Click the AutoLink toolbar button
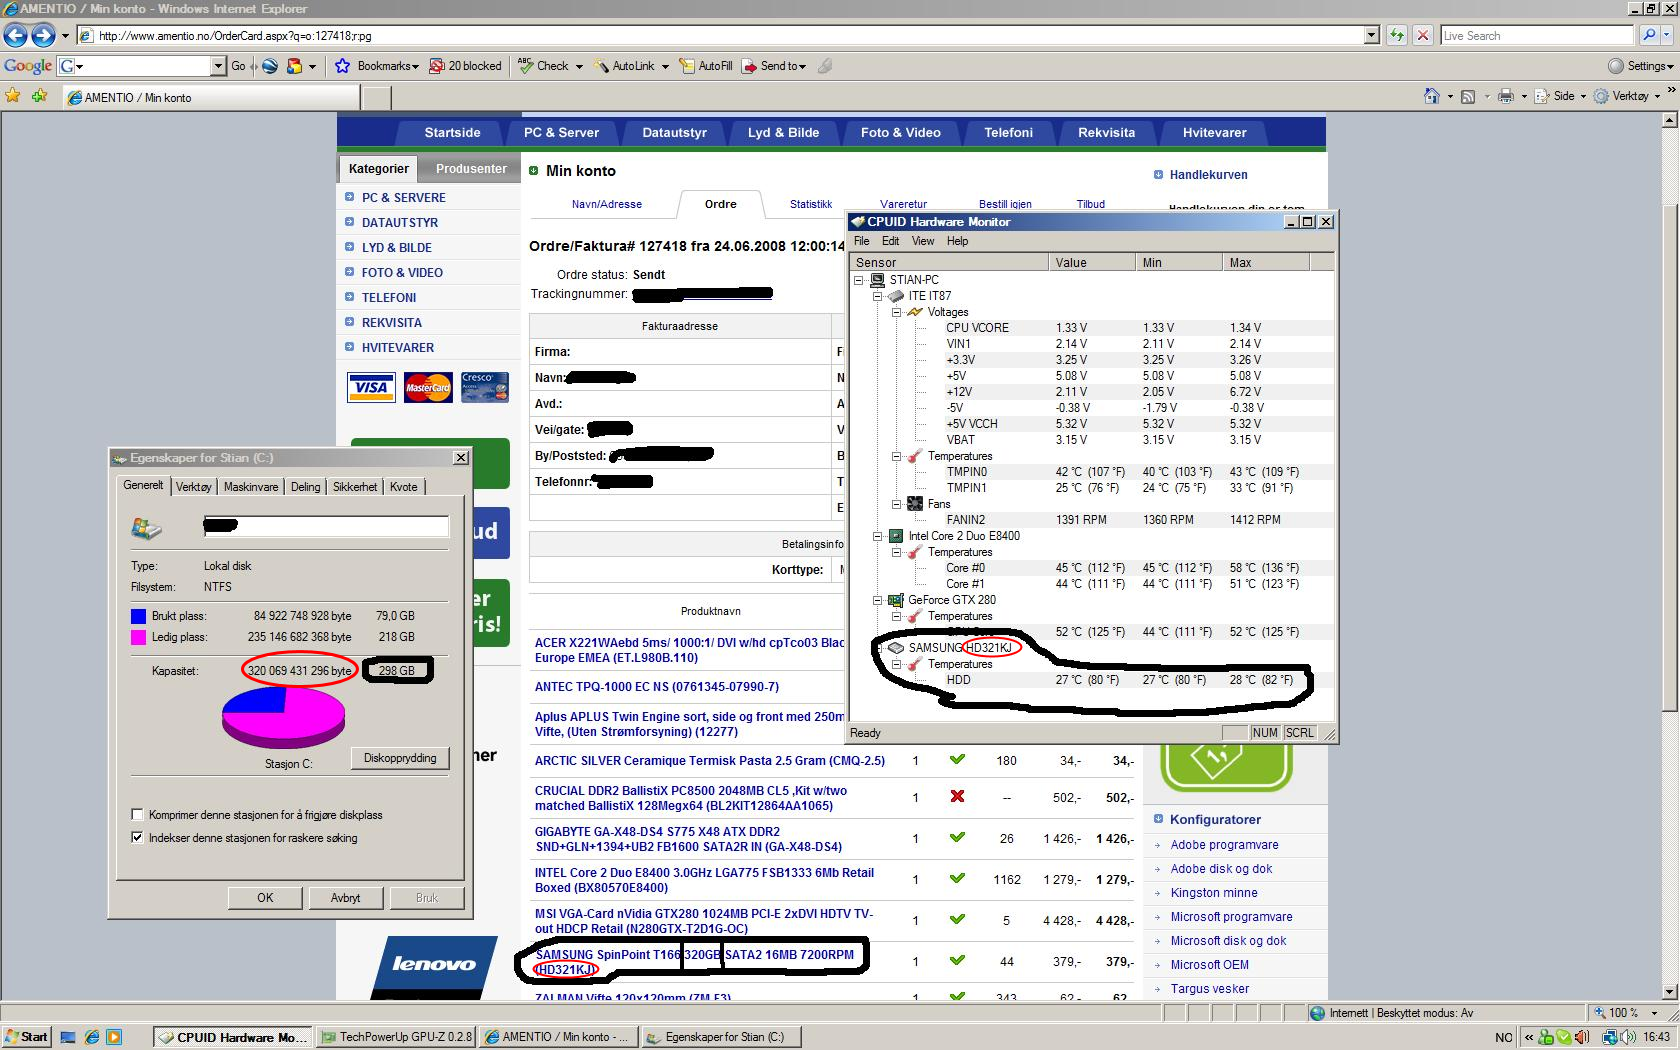Screen dimensions: 1680x1050 (624, 66)
